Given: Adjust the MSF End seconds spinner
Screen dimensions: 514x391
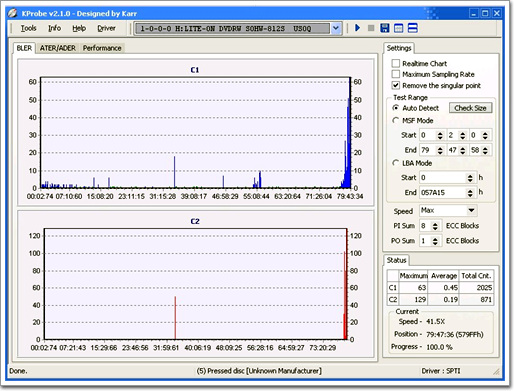Looking at the screenshot, I should point(463,150).
